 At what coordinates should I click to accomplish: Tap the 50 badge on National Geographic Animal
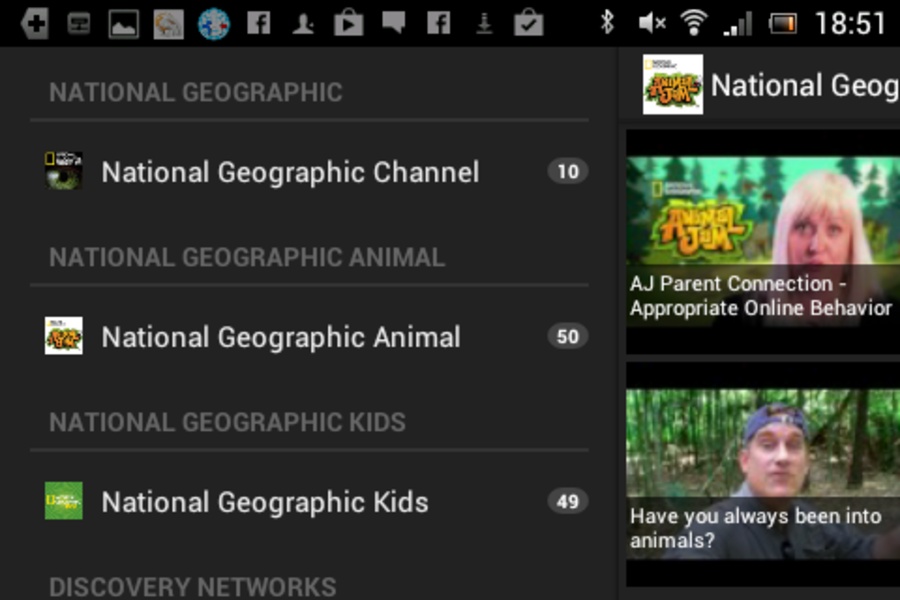click(x=568, y=336)
